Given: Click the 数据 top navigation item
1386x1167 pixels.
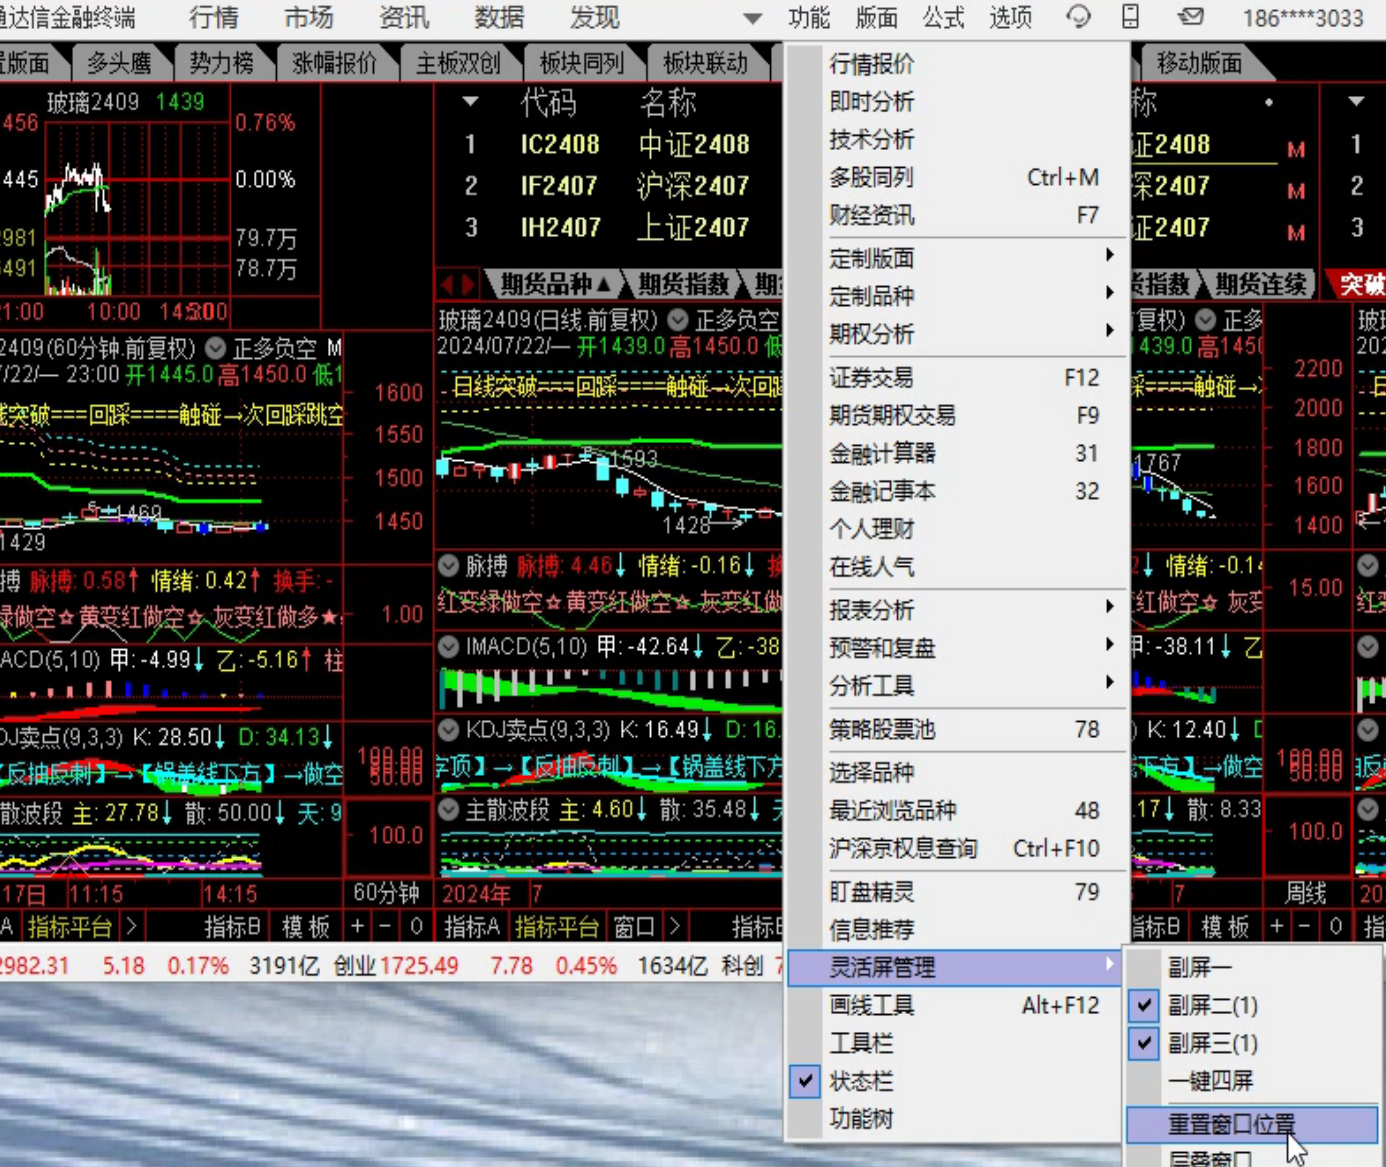Looking at the screenshot, I should point(499,17).
